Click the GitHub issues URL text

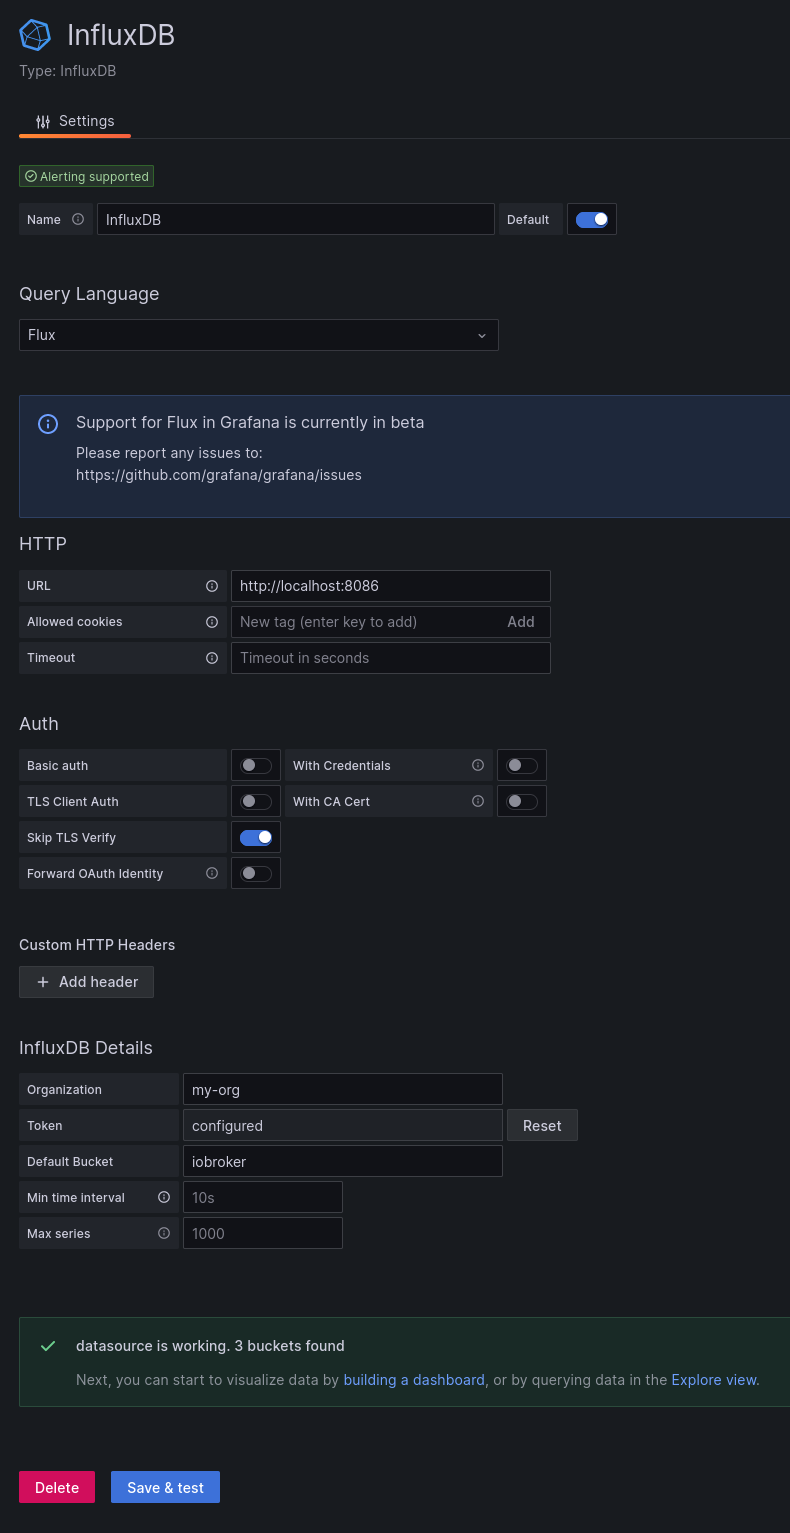[219, 475]
